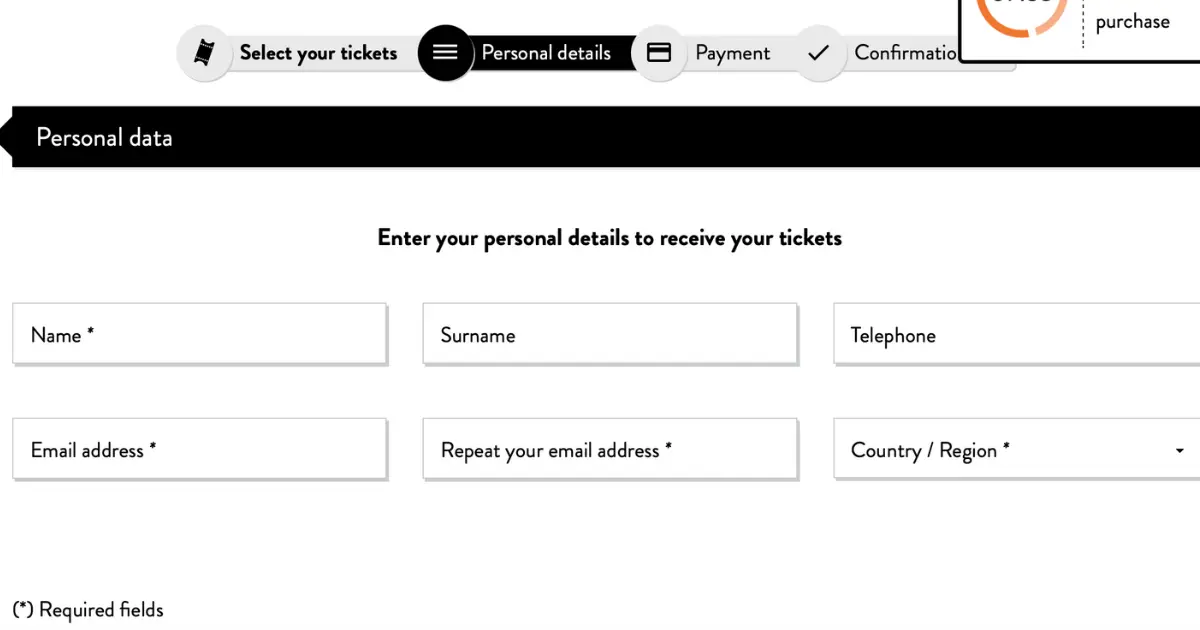Focus the Email address field
Screen dimensions: 1200x630
point(200,449)
